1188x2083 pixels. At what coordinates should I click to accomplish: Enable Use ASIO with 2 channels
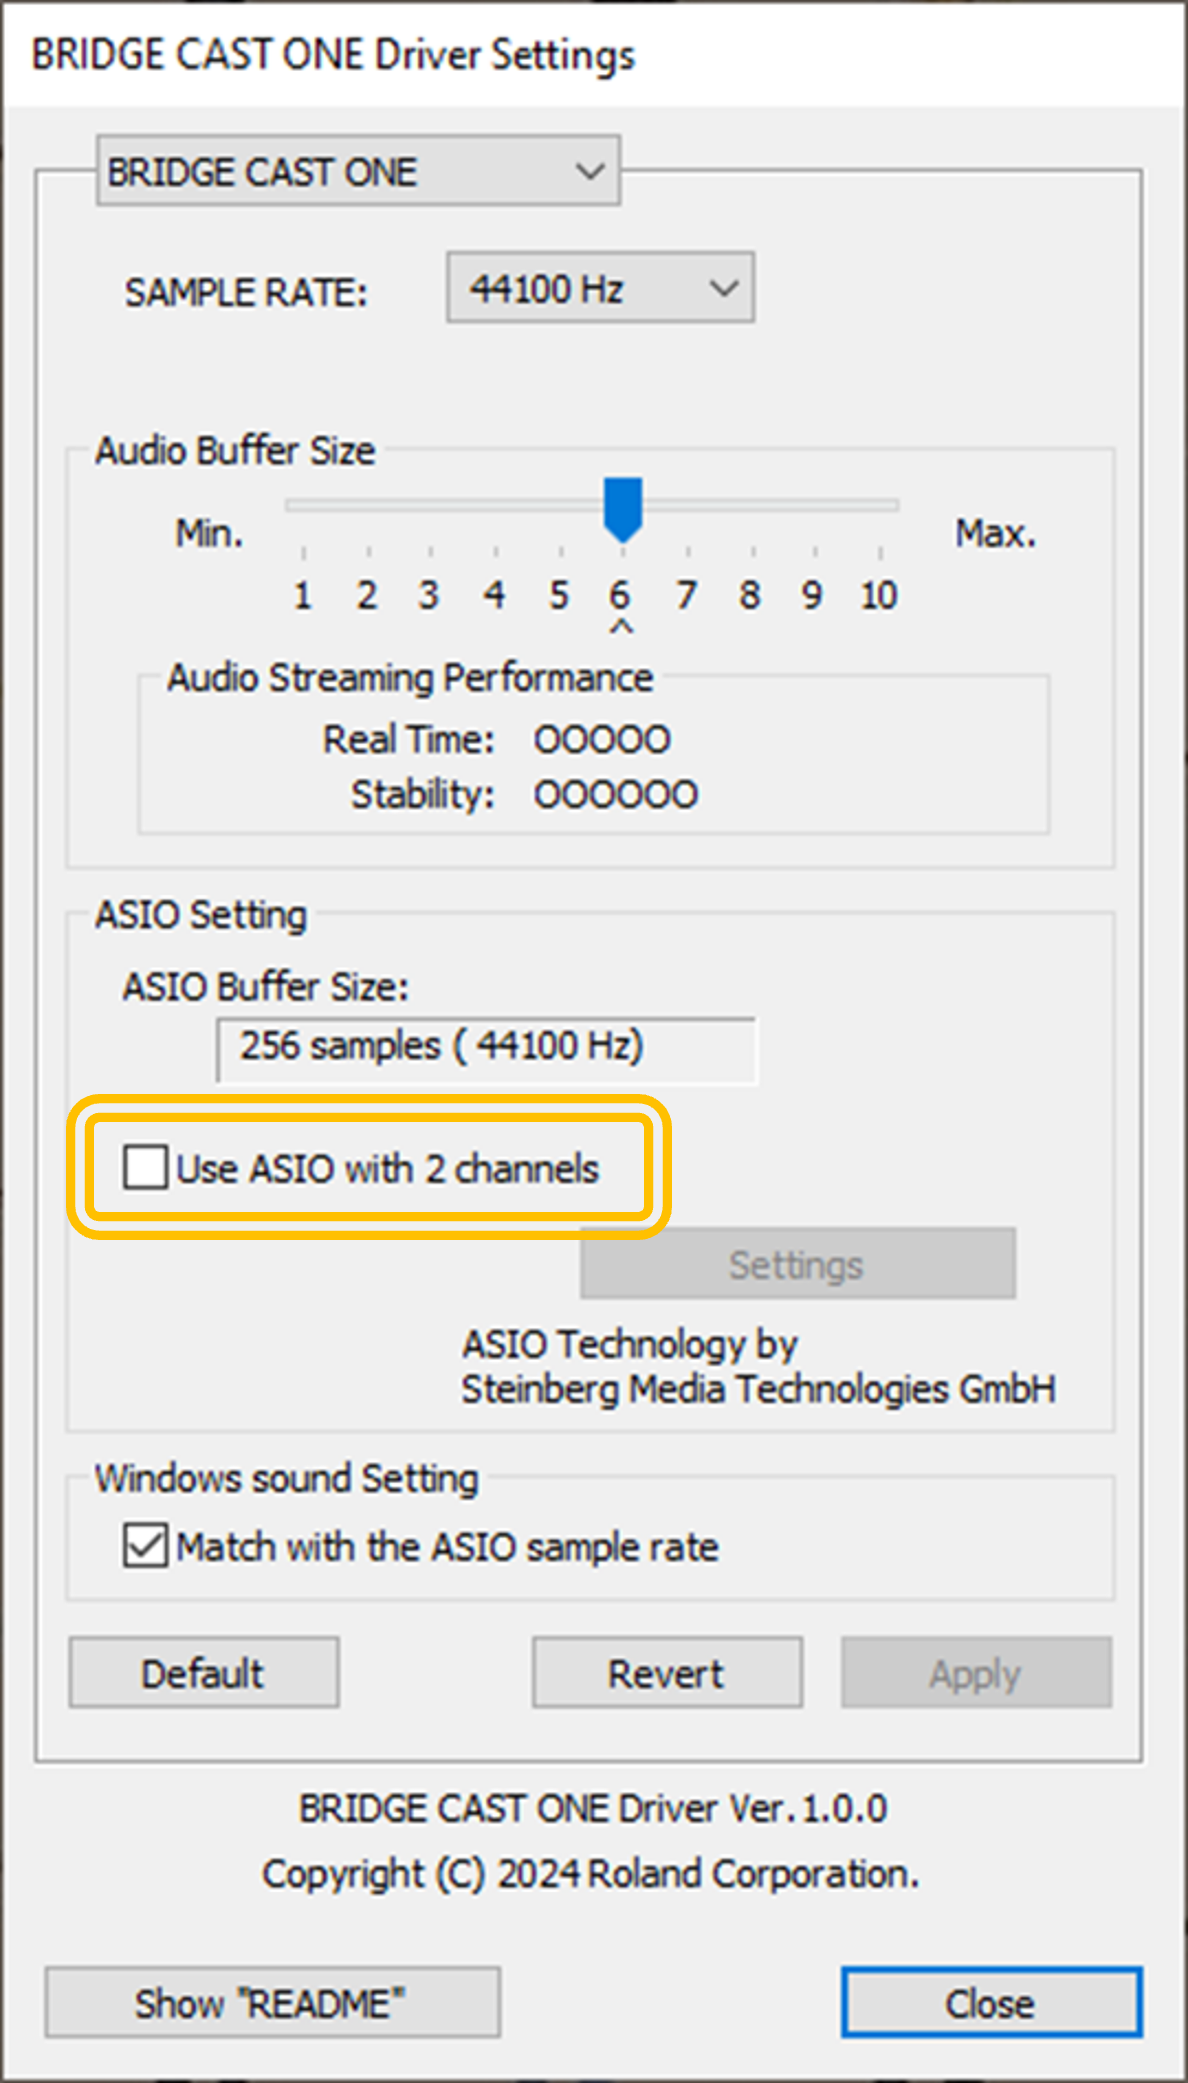146,1166
